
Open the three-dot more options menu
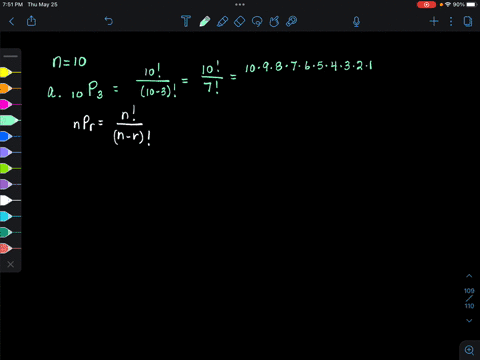point(451,22)
